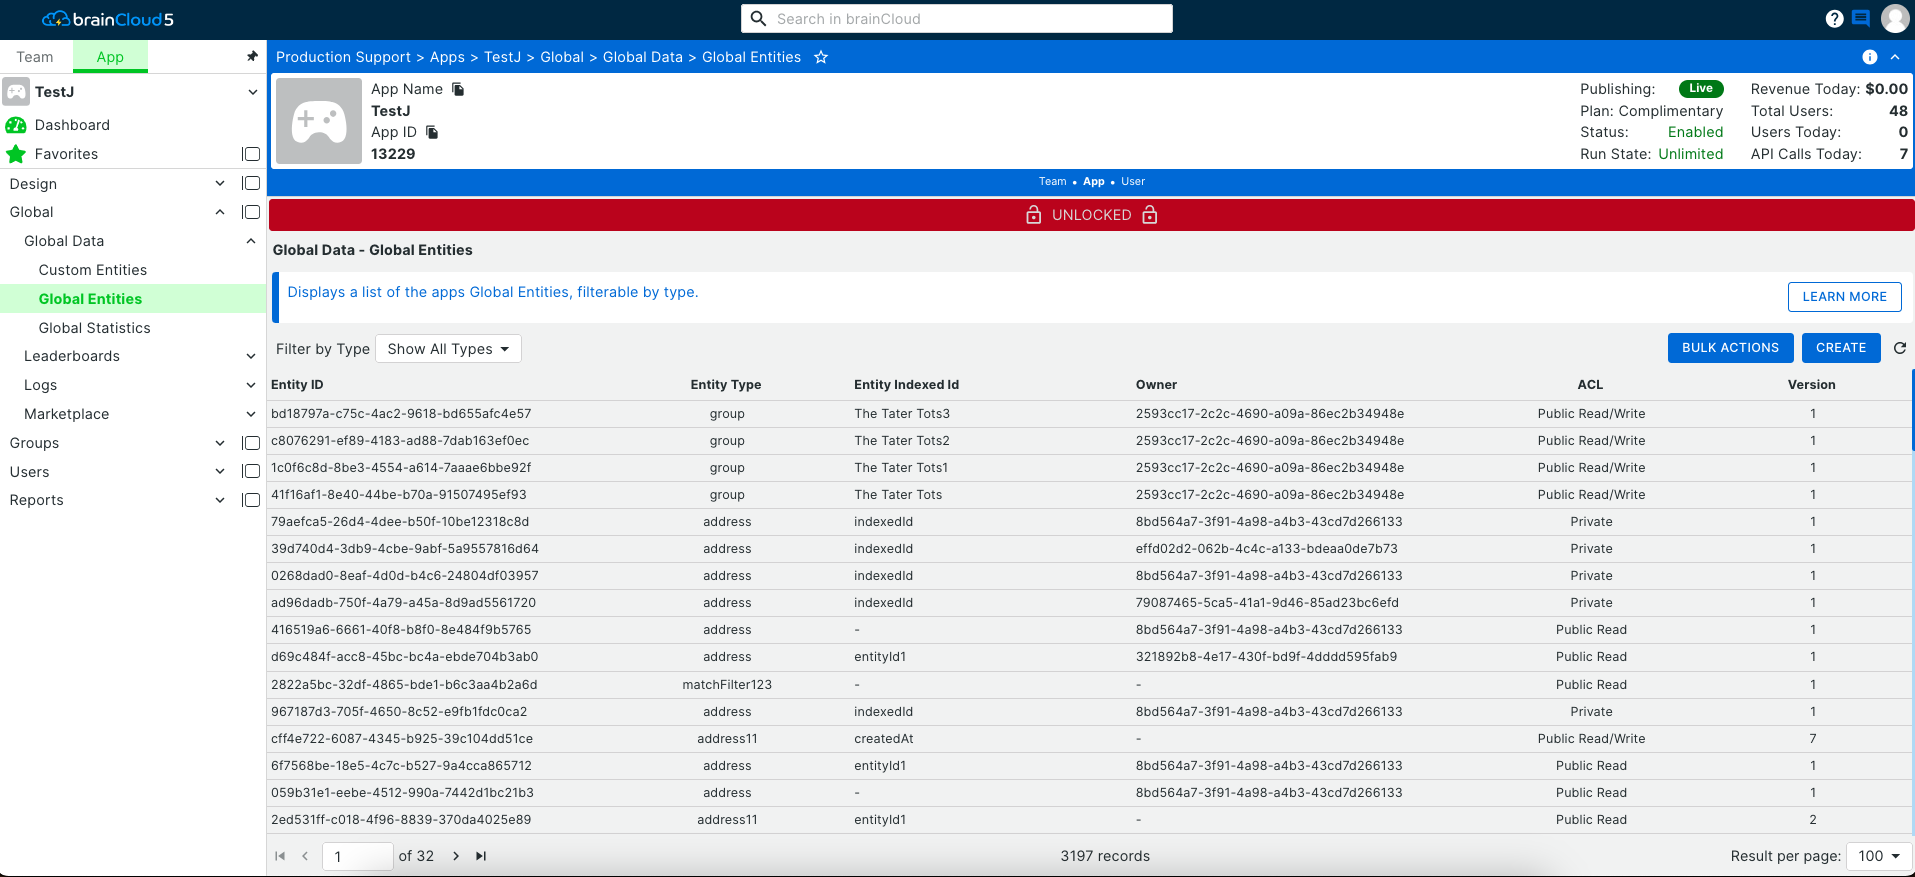
Task: Go to the previous page
Action: (305, 856)
